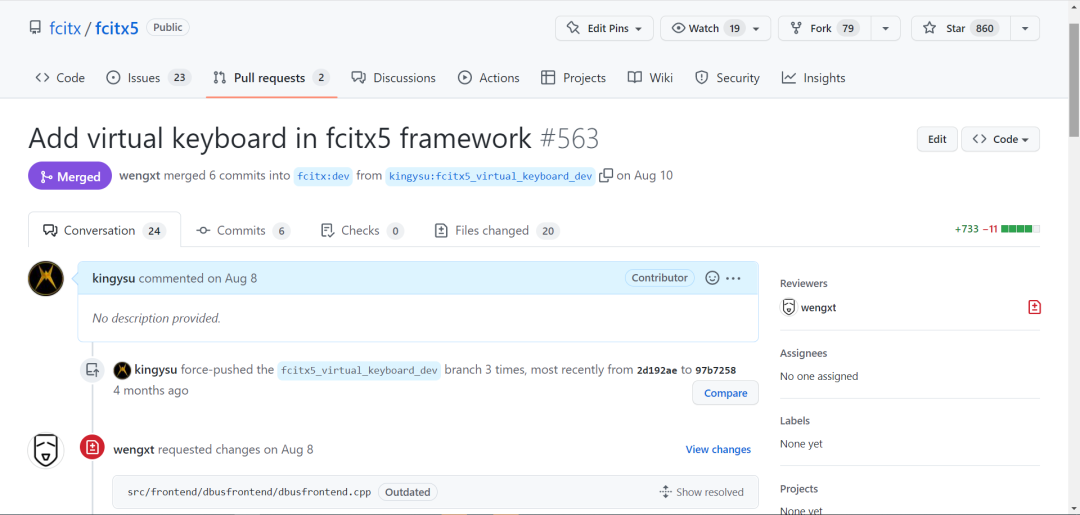Star the fcitx5 repository
Viewport: 1080px width, 515px height.
click(x=960, y=28)
